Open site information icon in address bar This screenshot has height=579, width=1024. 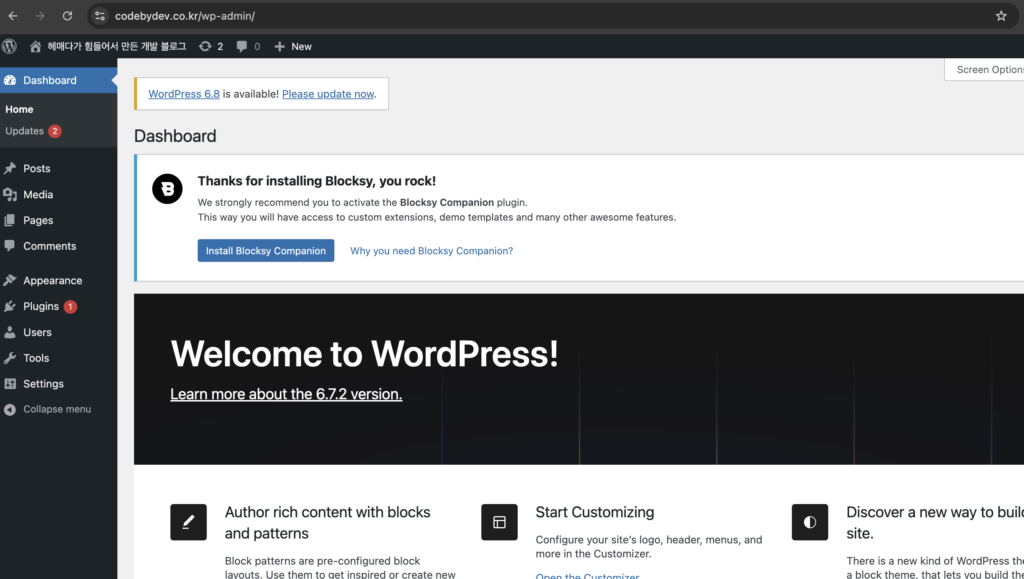[100, 16]
